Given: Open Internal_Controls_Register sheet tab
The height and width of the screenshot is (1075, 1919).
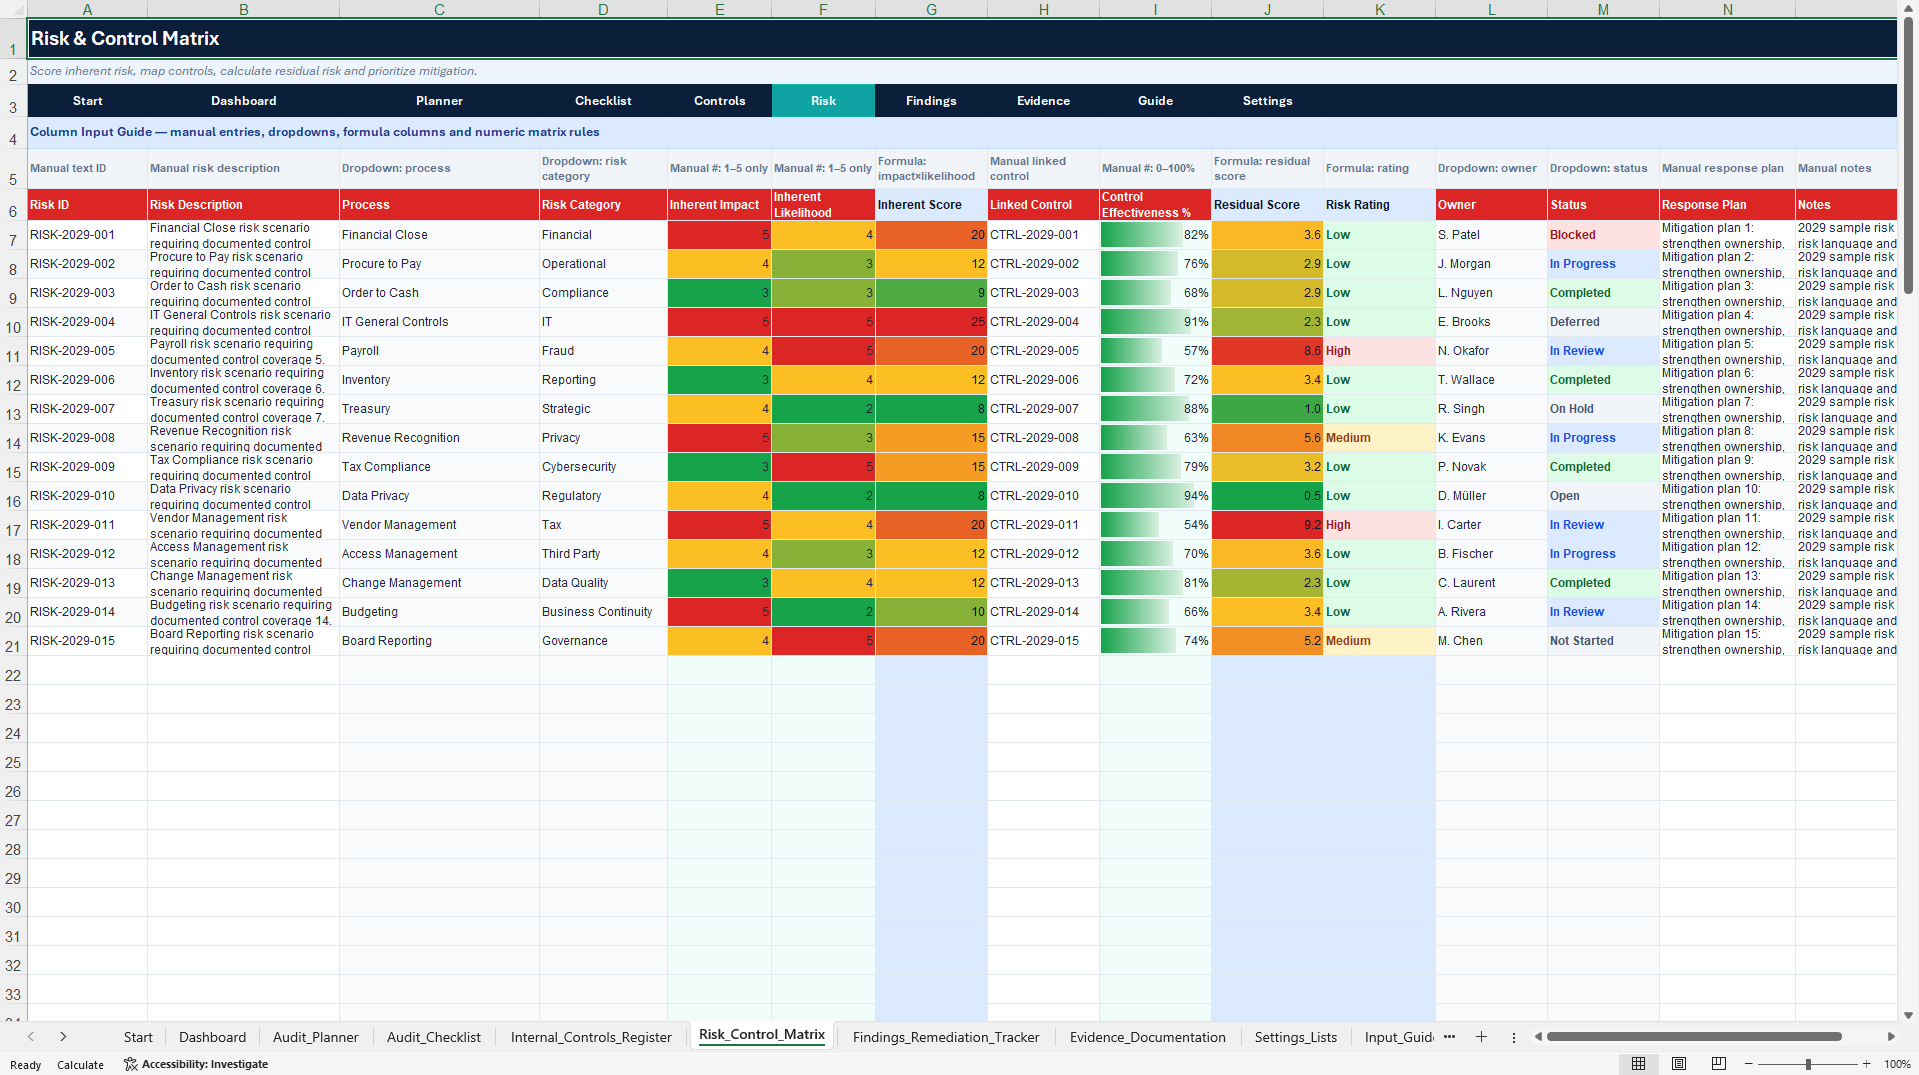Looking at the screenshot, I should coord(591,1037).
